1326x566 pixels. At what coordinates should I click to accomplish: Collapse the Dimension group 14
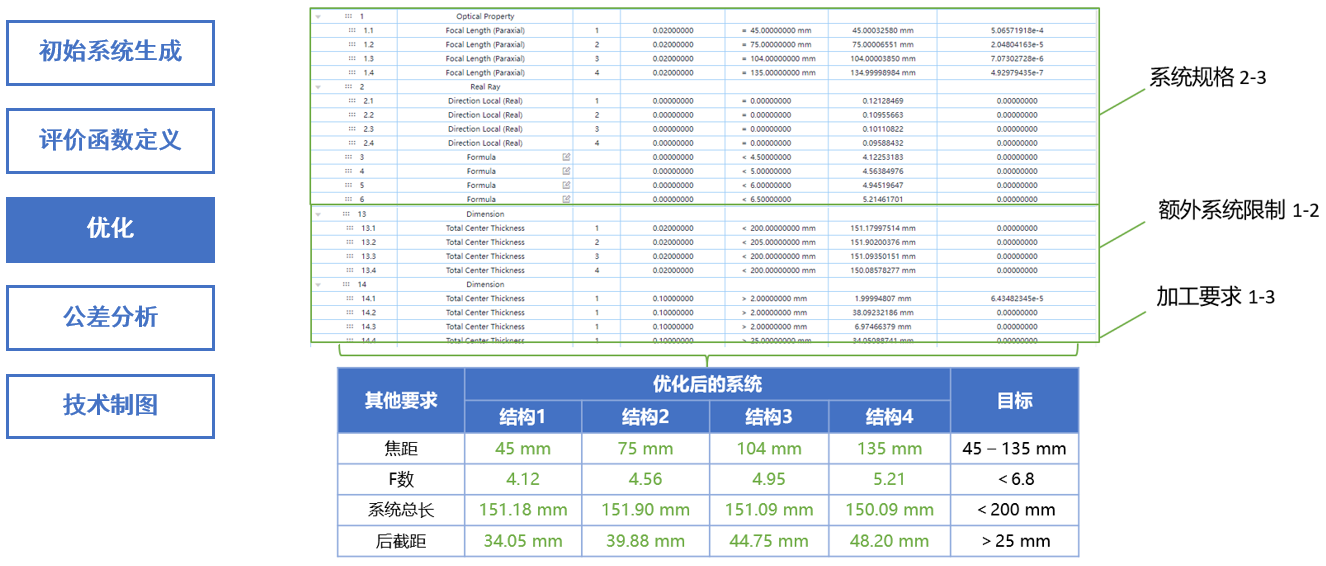pyautogui.click(x=318, y=284)
